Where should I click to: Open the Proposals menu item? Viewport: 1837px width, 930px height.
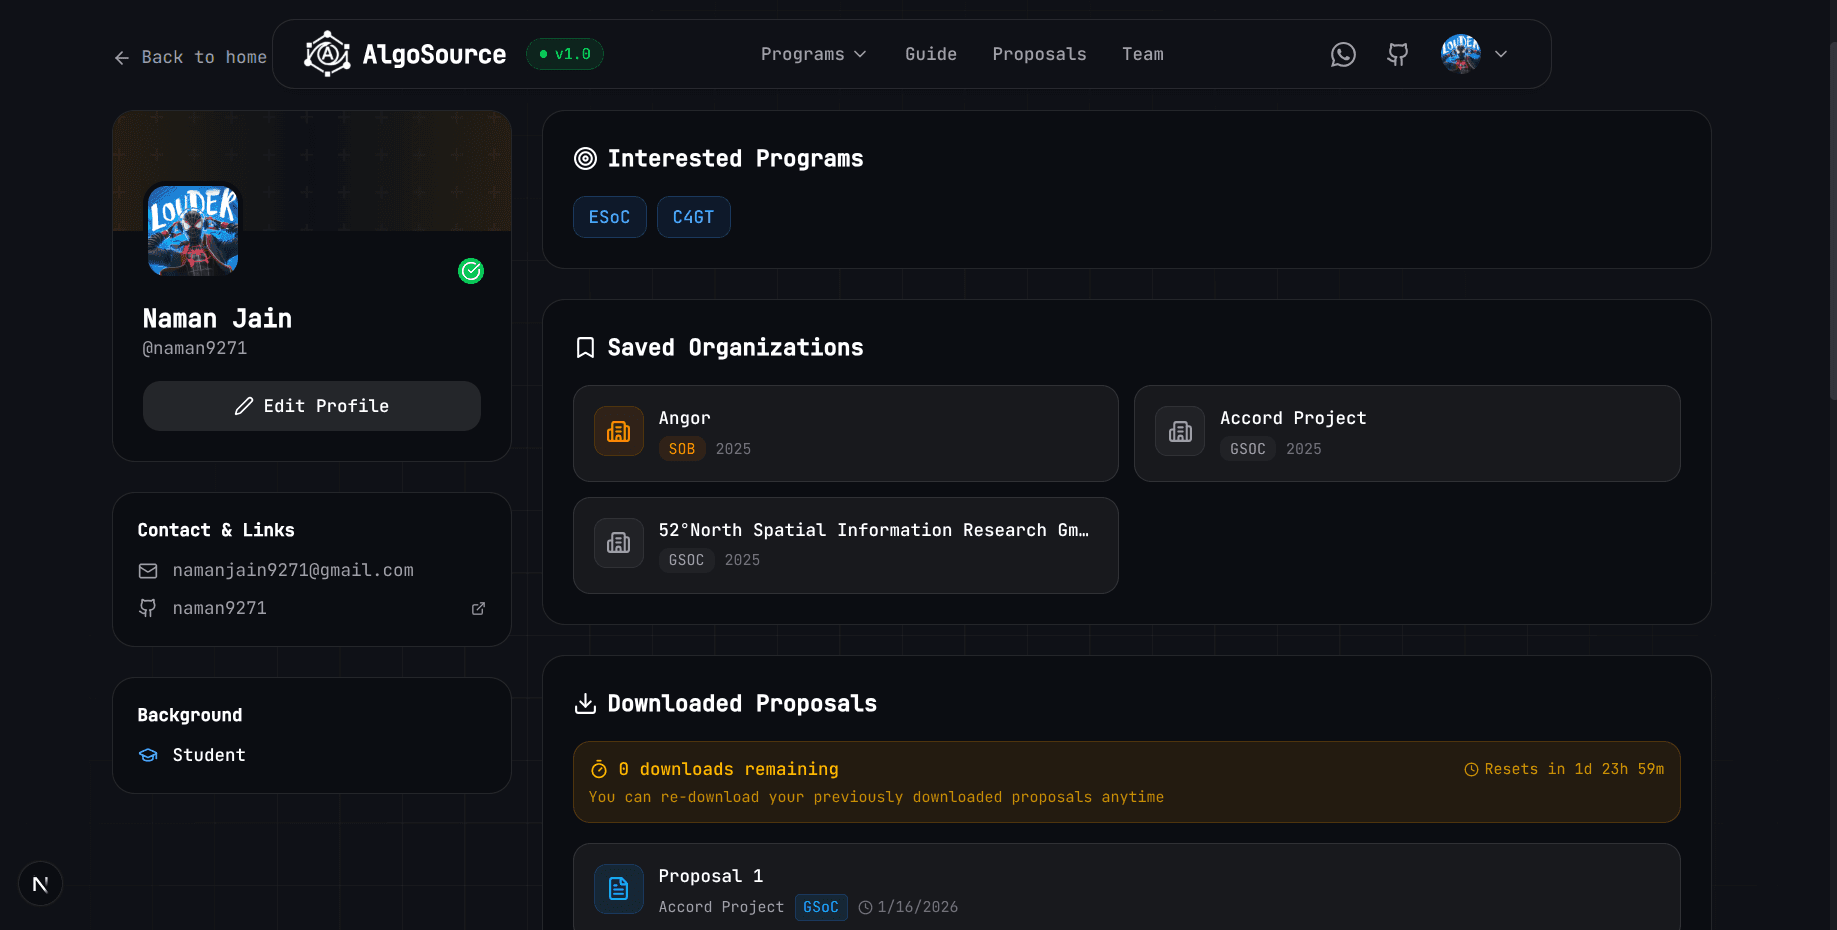[x=1039, y=54]
